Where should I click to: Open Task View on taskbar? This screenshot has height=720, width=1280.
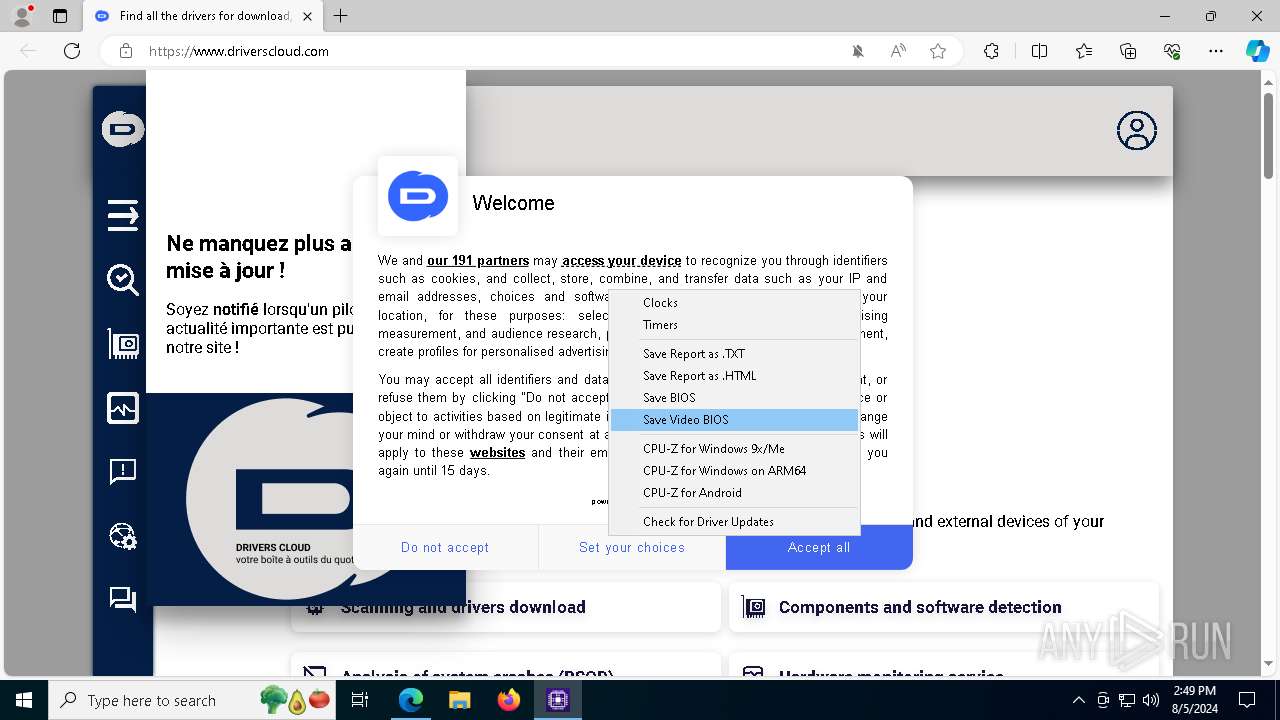[x=361, y=700]
